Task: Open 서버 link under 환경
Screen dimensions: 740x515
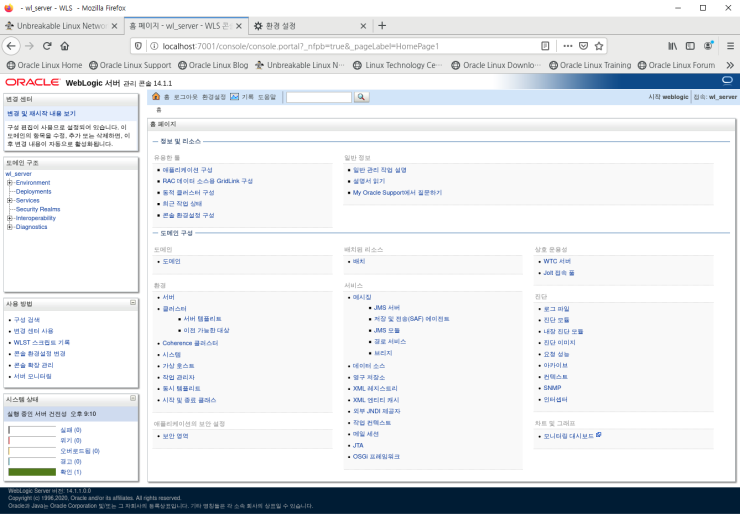Action: tap(168, 297)
